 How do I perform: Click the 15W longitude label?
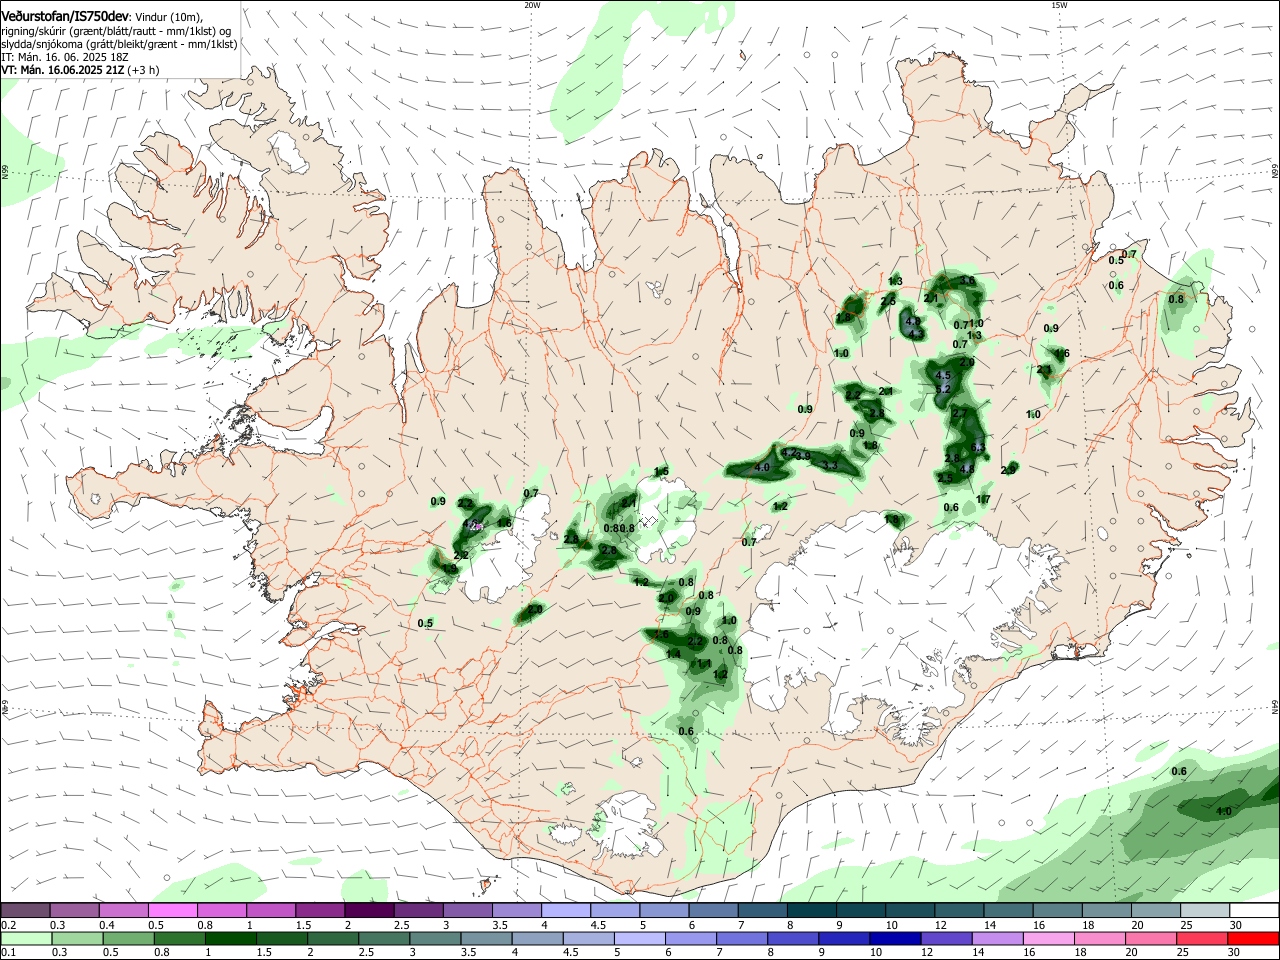point(1059,4)
